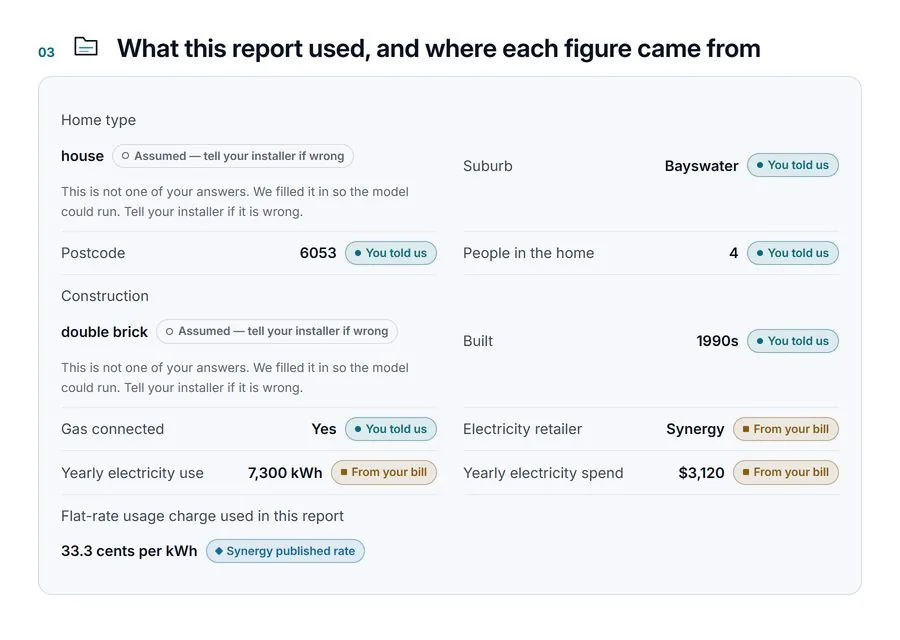Click the 'Built' label

pyautogui.click(x=478, y=341)
